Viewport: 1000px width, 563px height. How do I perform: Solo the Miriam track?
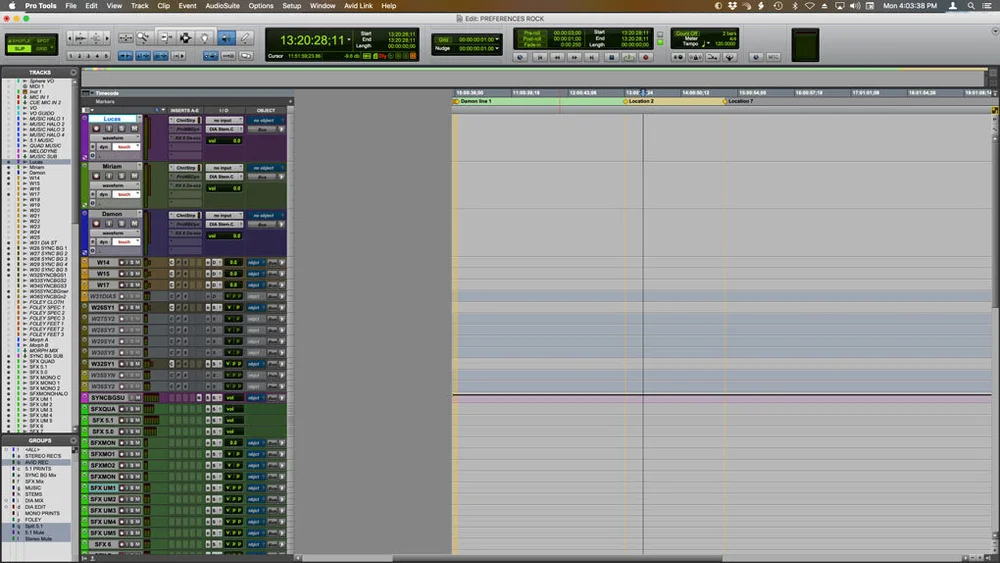122,176
